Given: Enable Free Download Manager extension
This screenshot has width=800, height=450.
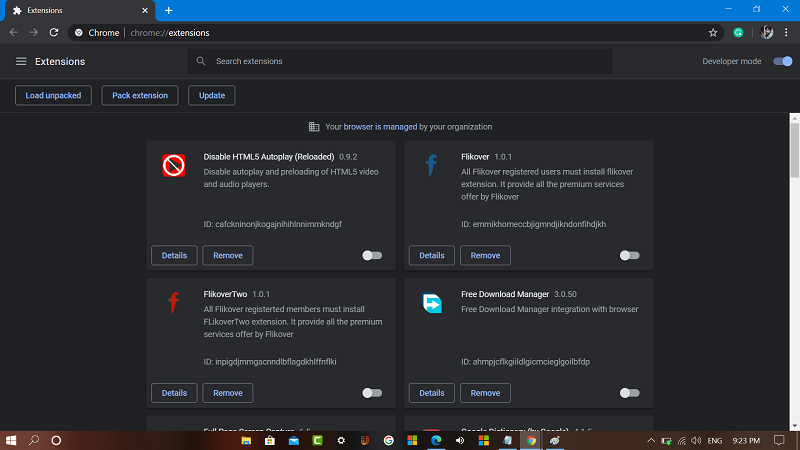Looking at the screenshot, I should [x=630, y=393].
